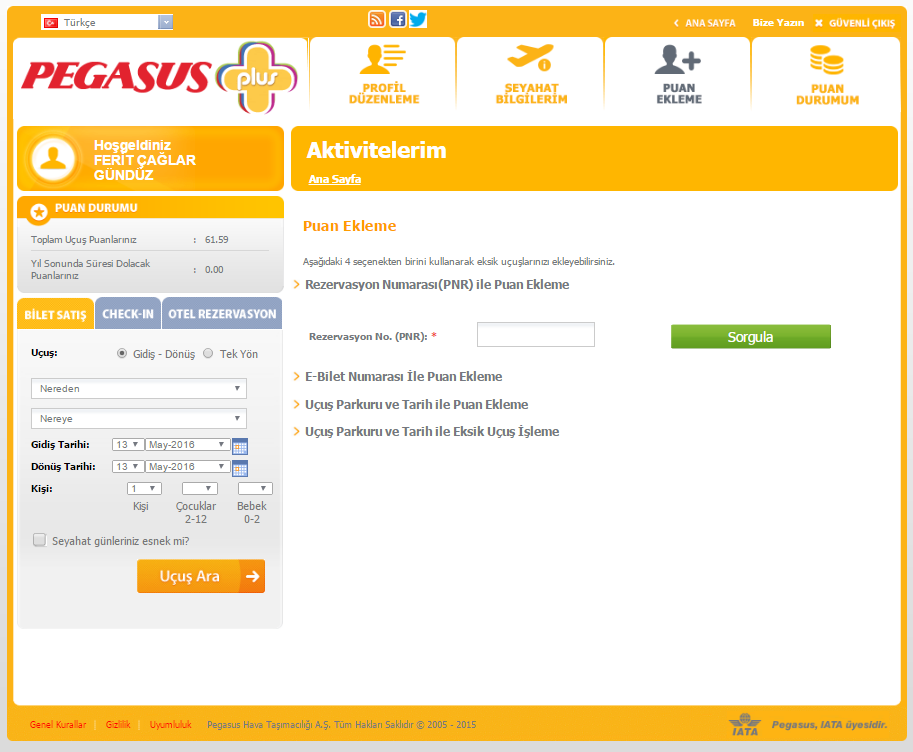Switch to the Otel Rezervasyon tab
Viewport: 913px width, 752px height.
[x=222, y=314]
